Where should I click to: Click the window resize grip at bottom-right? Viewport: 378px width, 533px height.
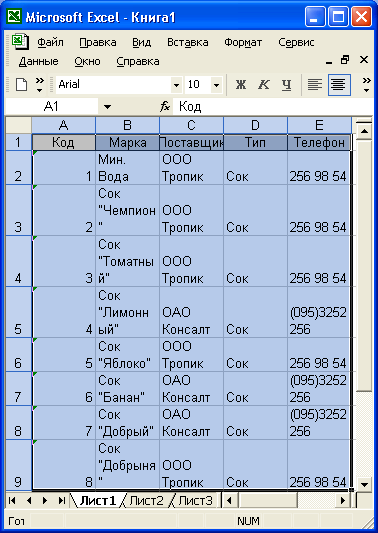[367, 523]
